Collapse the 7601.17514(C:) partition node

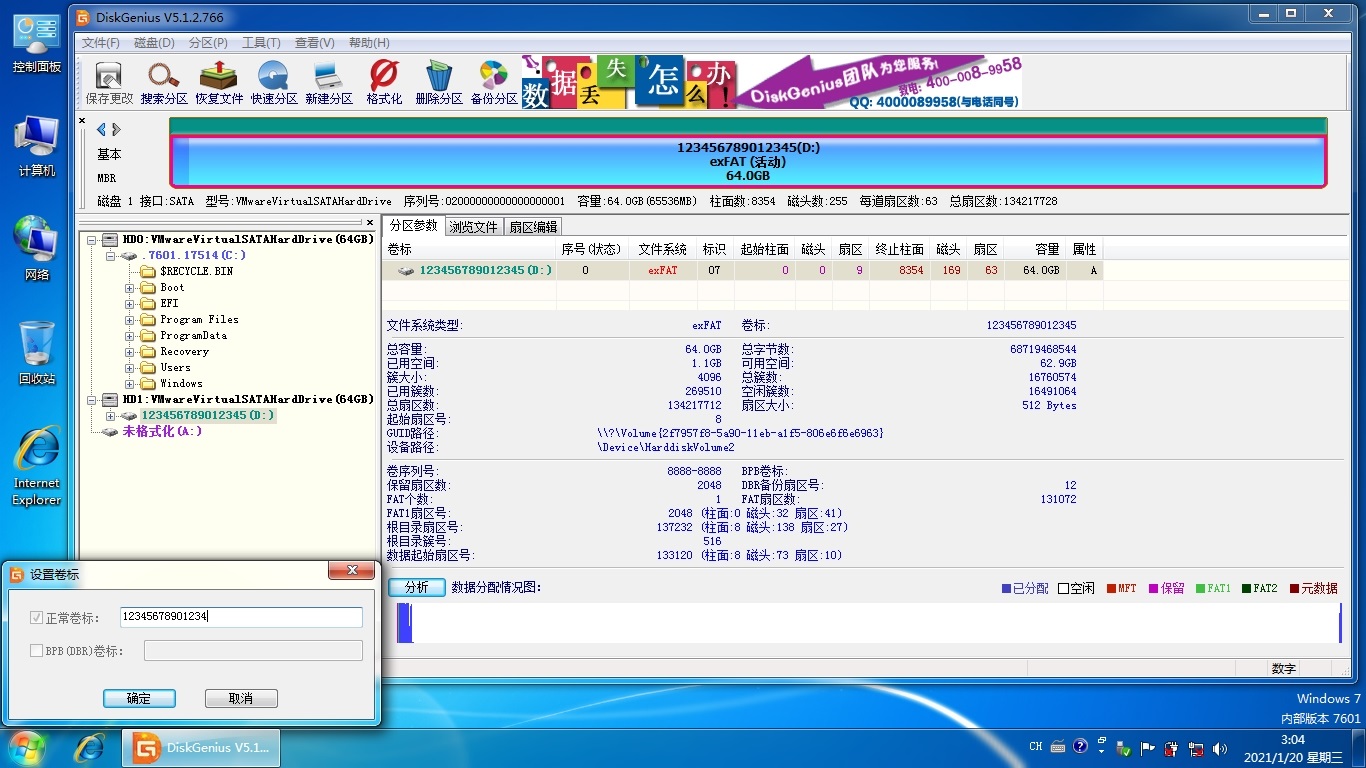[111, 256]
